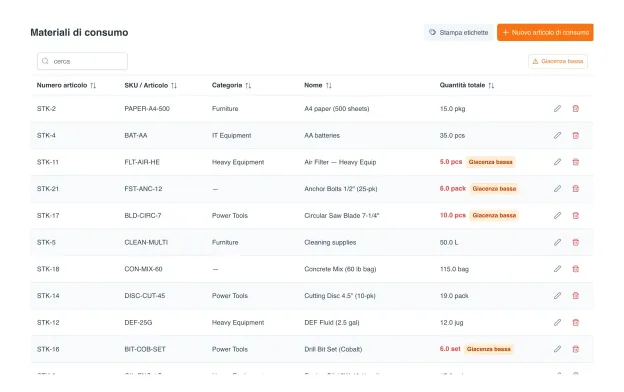This screenshot has width=624, height=392.
Task: Click the 115.0 bag quantity
Action: coord(454,269)
